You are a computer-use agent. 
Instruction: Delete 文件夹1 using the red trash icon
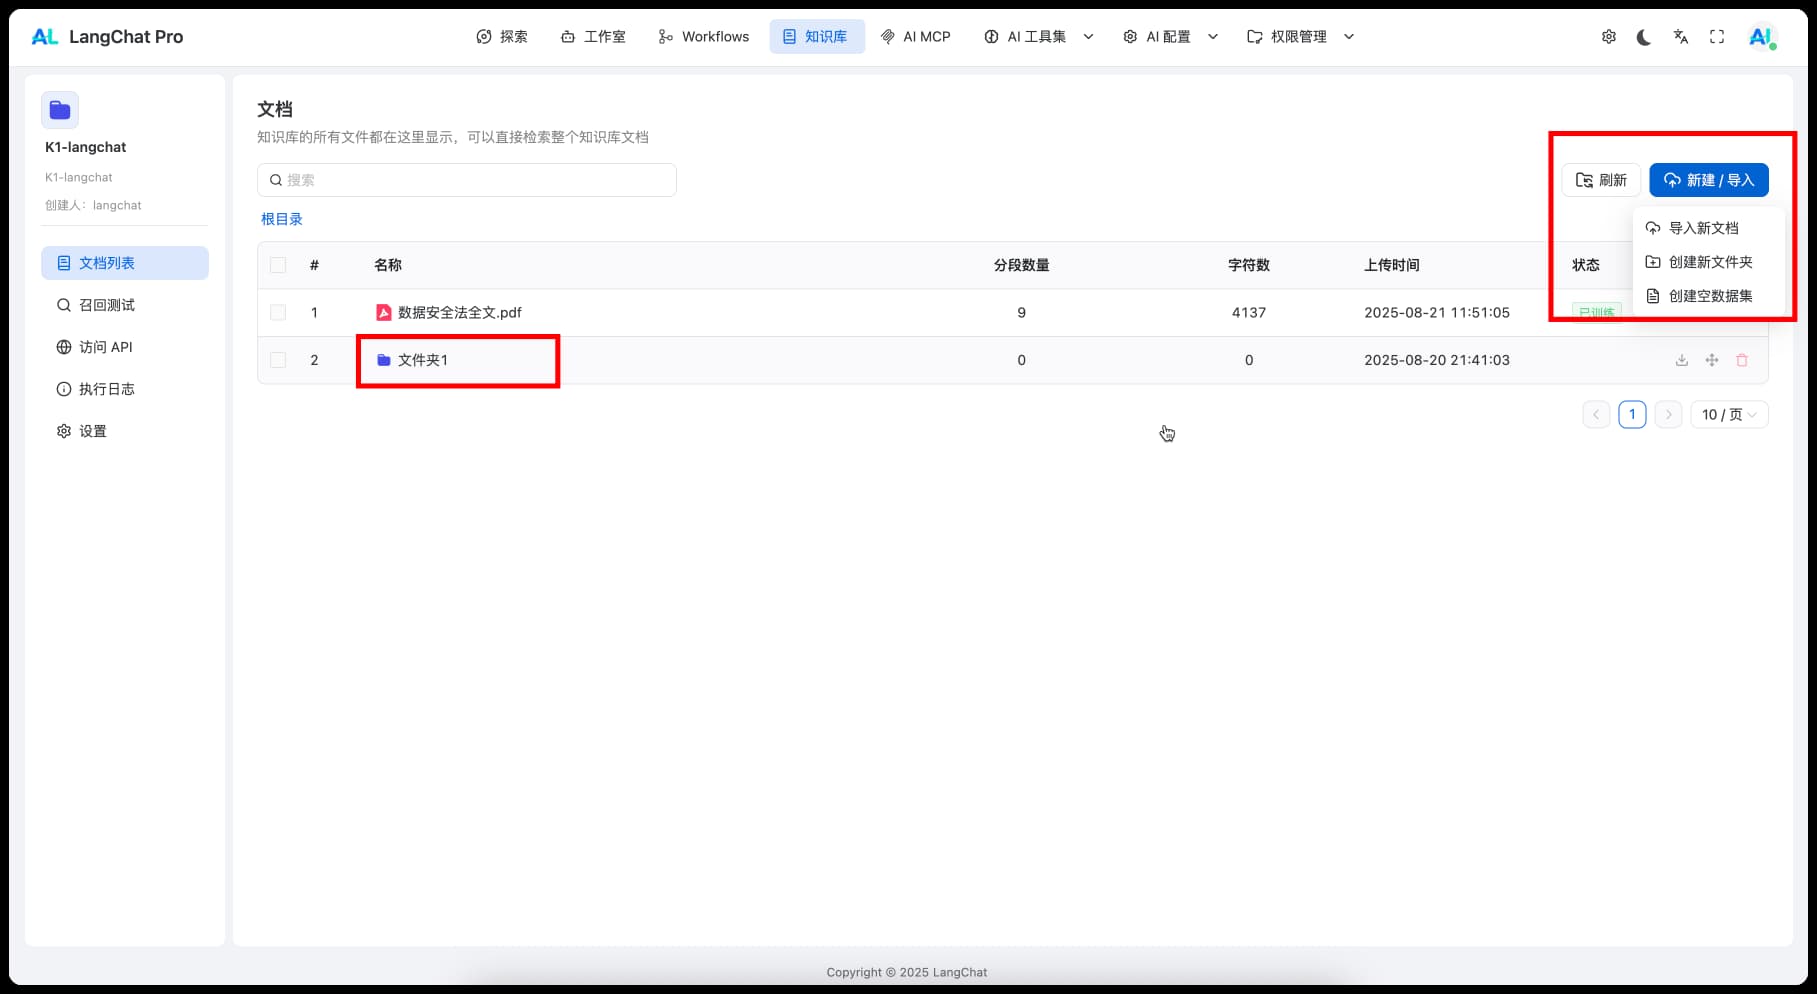point(1741,360)
